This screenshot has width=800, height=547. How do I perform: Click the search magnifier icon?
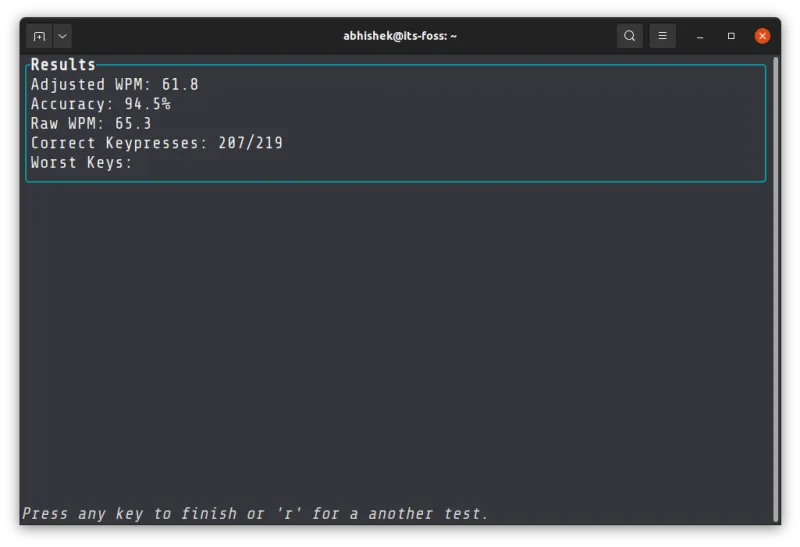pyautogui.click(x=629, y=36)
